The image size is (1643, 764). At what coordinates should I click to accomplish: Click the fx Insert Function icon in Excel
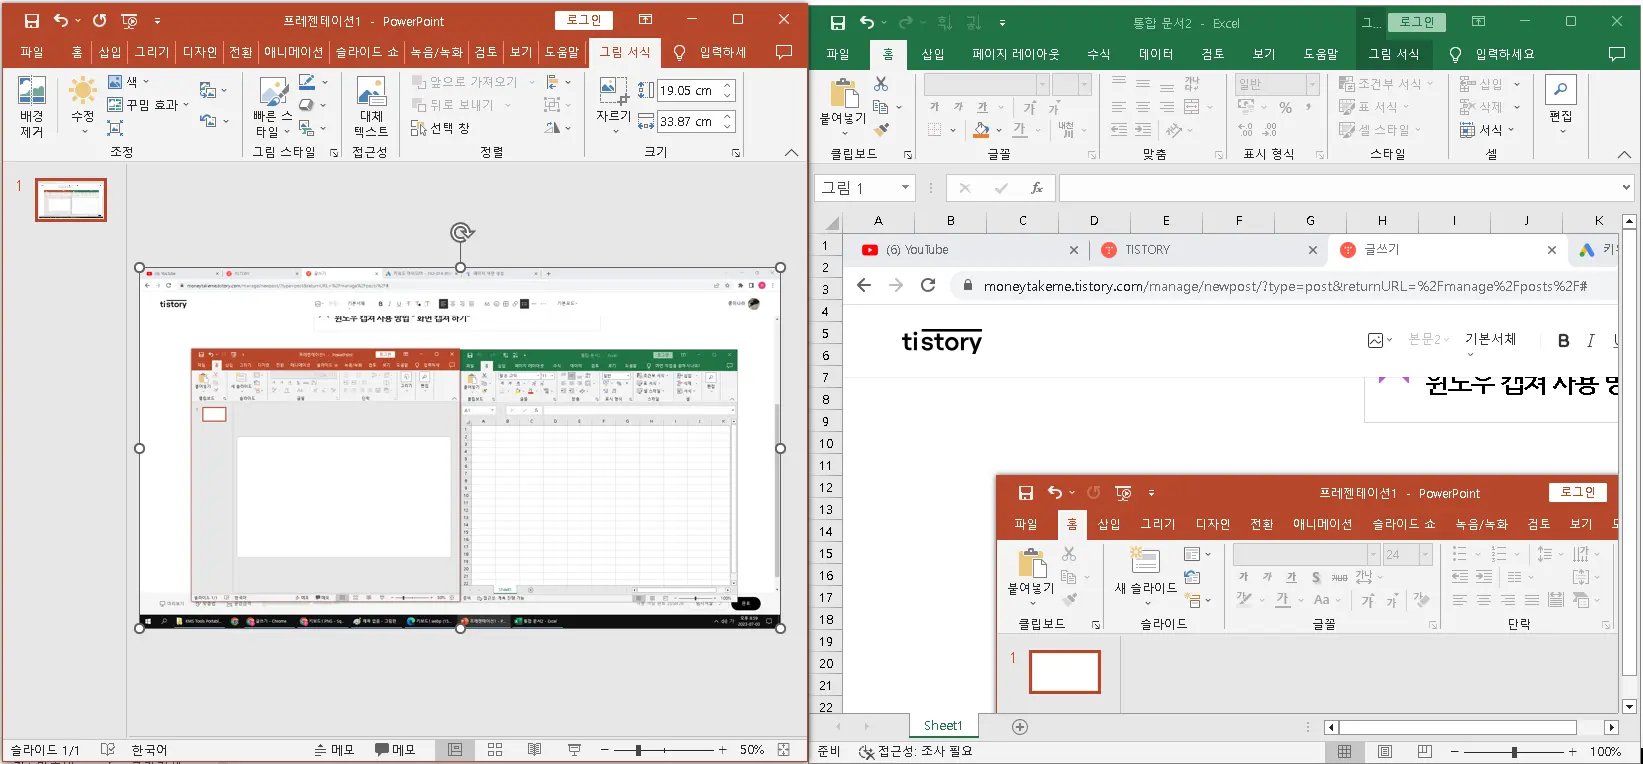pyautogui.click(x=1037, y=188)
